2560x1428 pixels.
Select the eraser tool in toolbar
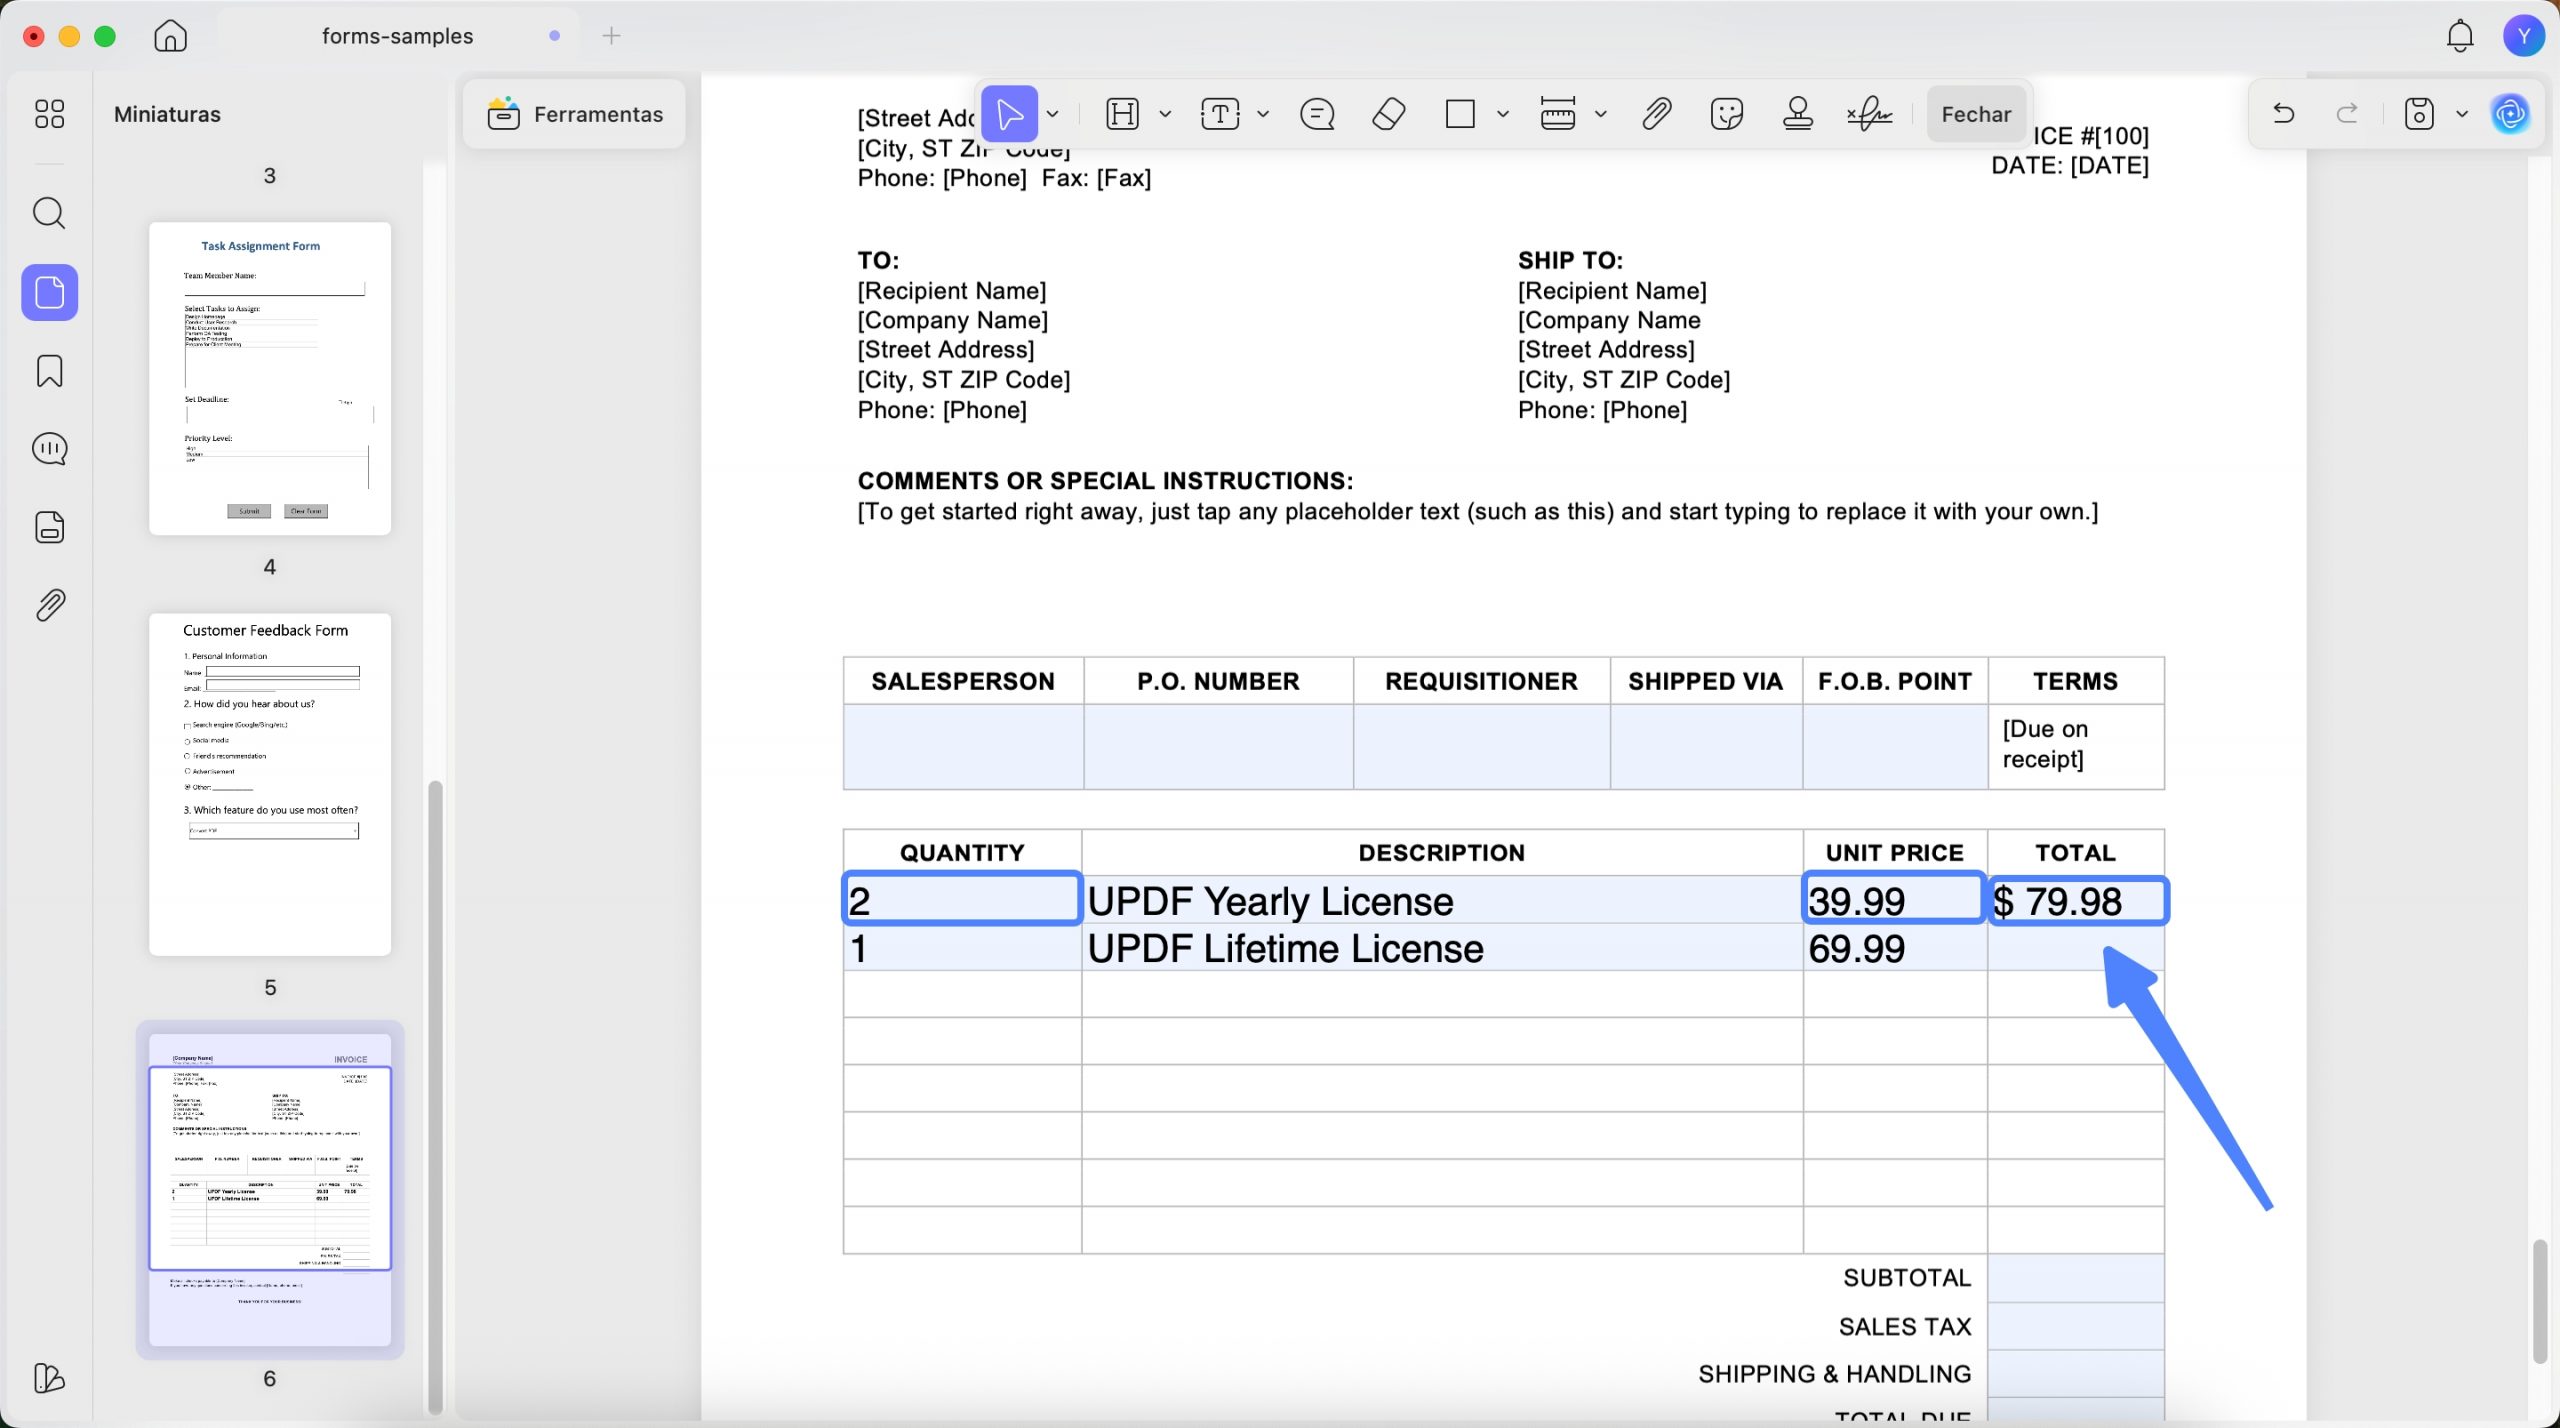tap(1388, 114)
